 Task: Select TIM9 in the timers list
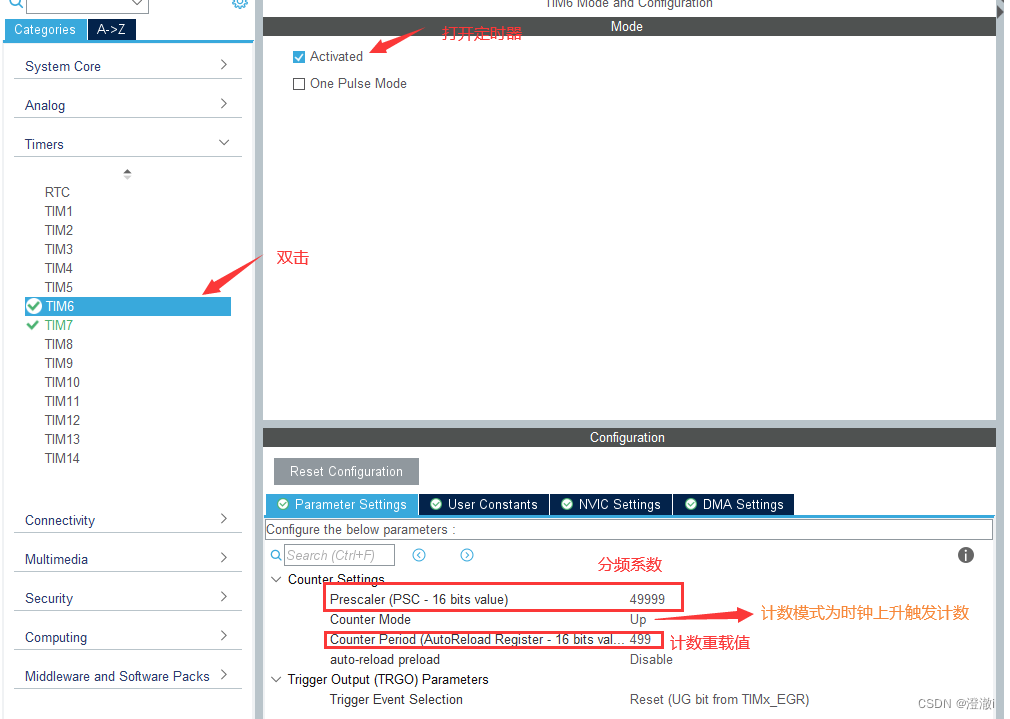(59, 363)
